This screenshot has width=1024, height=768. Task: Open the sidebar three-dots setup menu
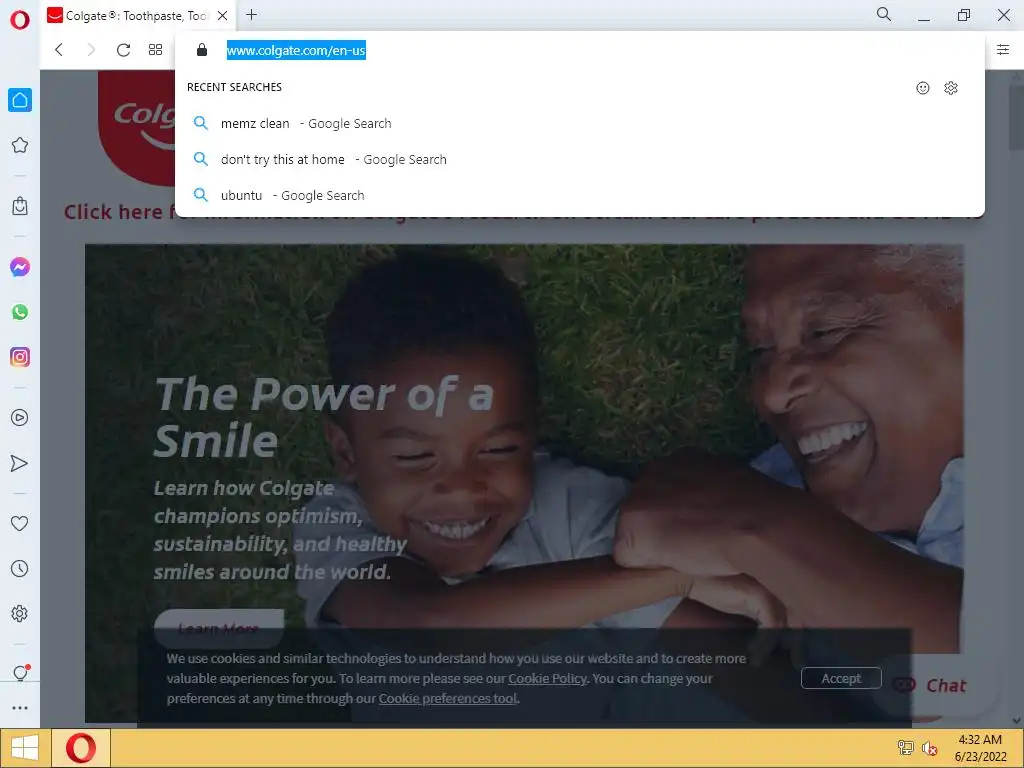click(x=20, y=708)
